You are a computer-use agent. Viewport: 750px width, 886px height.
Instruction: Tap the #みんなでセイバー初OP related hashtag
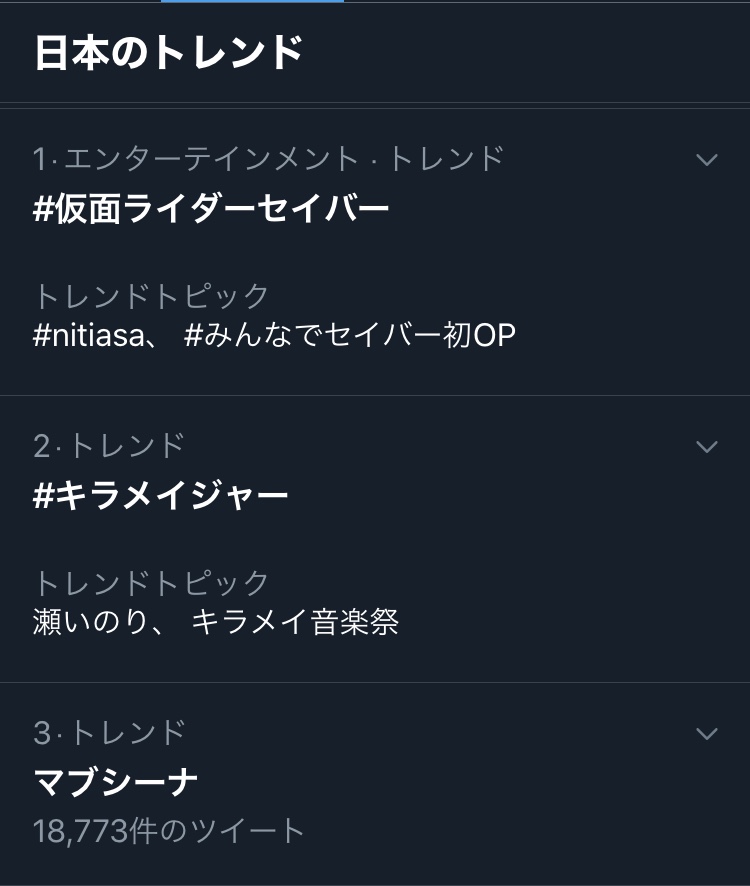click(350, 335)
